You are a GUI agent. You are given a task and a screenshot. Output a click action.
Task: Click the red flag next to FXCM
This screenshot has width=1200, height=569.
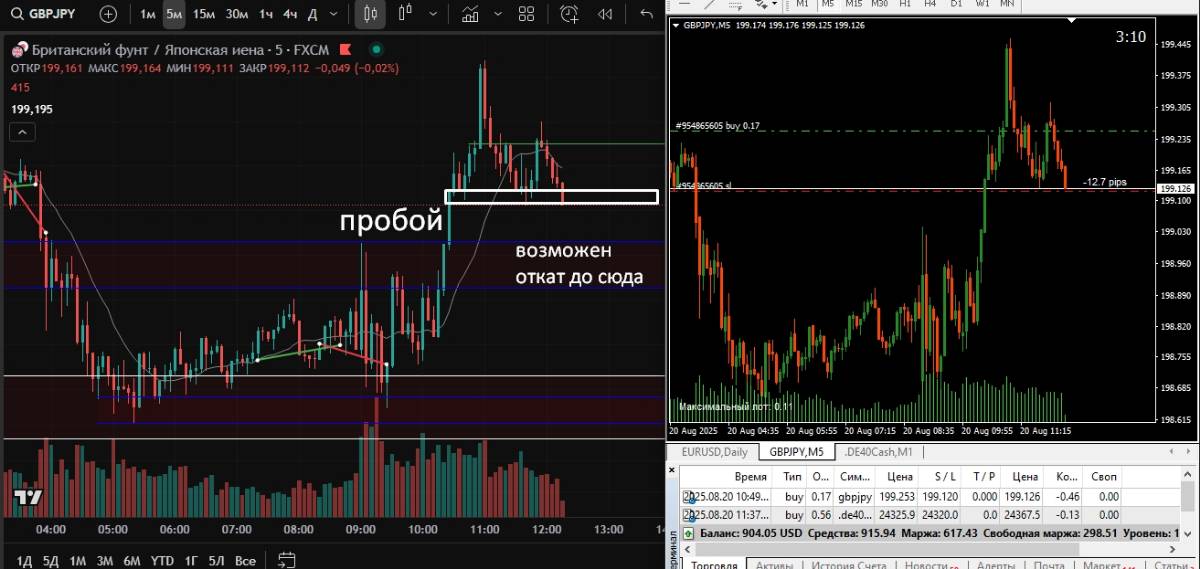point(345,50)
